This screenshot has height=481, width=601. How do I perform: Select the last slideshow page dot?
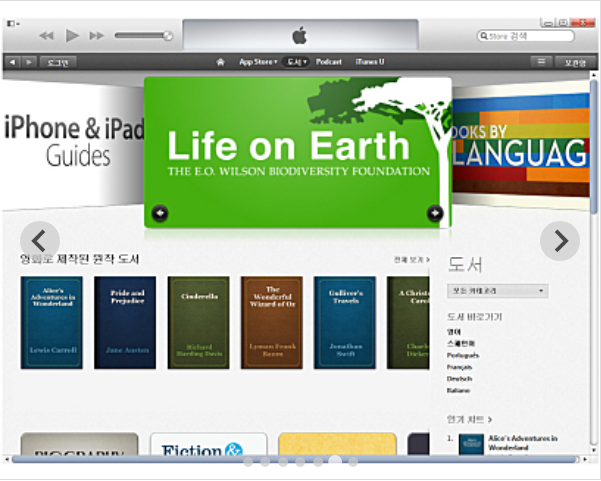tap(353, 462)
